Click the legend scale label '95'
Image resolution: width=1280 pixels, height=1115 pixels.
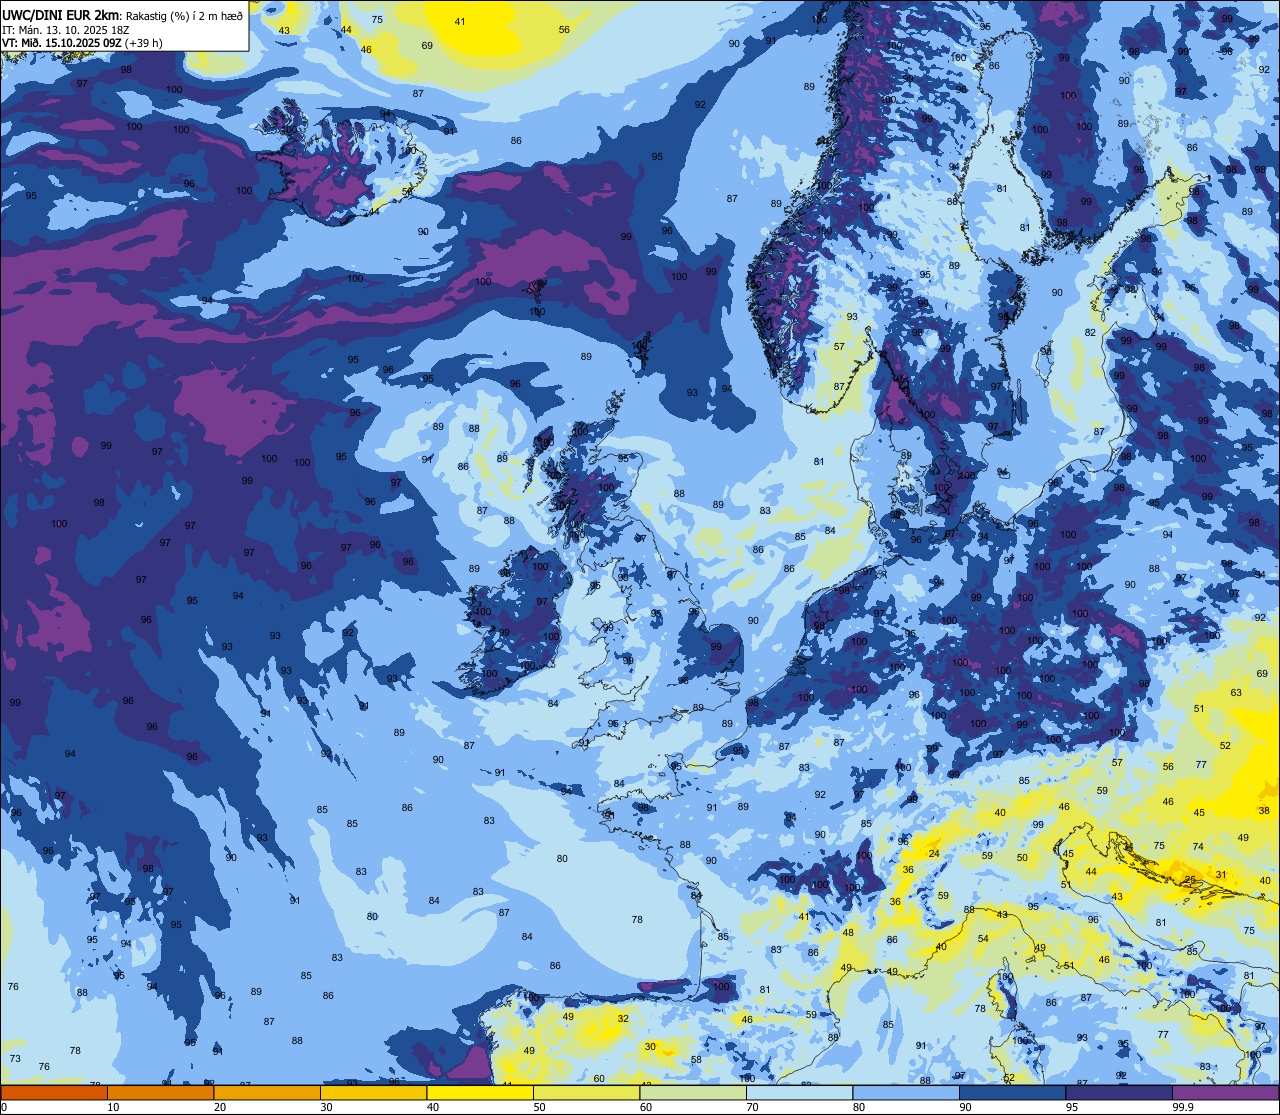pyautogui.click(x=1072, y=1107)
